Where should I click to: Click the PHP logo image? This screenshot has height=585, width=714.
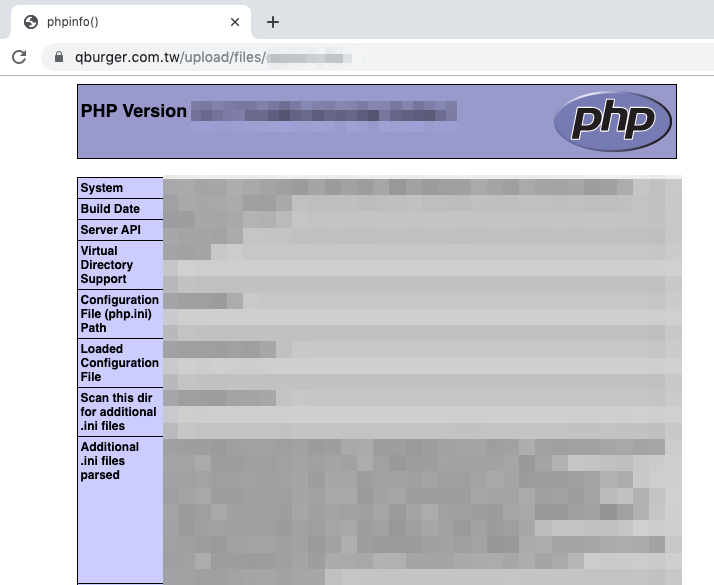(x=612, y=122)
